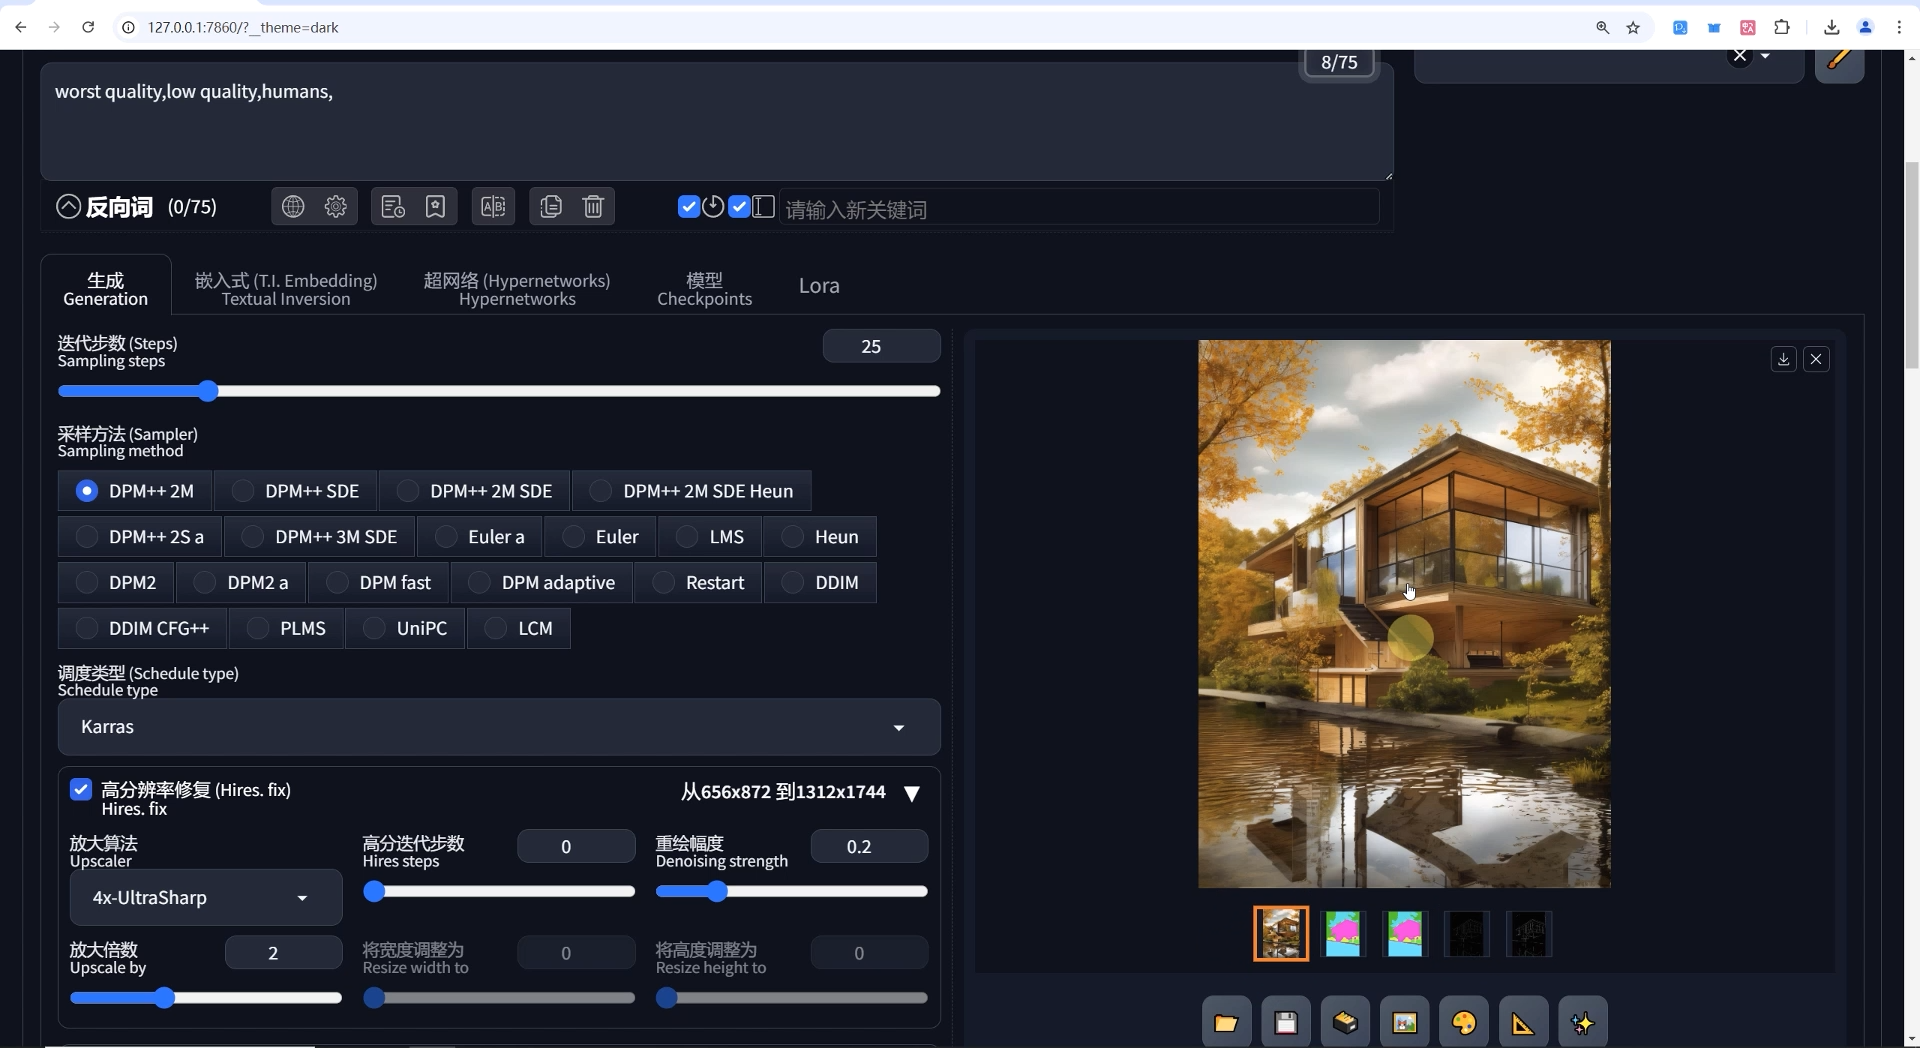The height and width of the screenshot is (1048, 1920).
Task: Open the browser three-dot menu
Action: click(1899, 27)
